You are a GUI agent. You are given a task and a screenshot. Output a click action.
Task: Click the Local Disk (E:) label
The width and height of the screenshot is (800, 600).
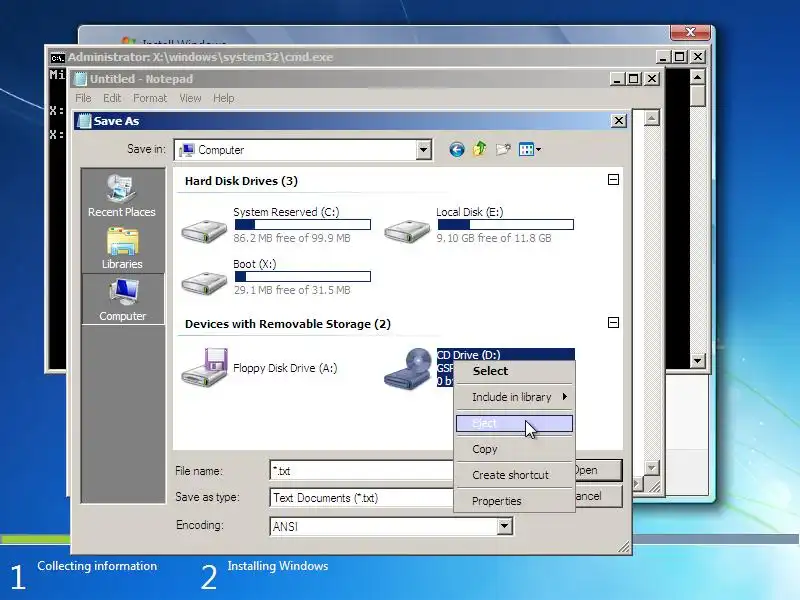point(470,212)
